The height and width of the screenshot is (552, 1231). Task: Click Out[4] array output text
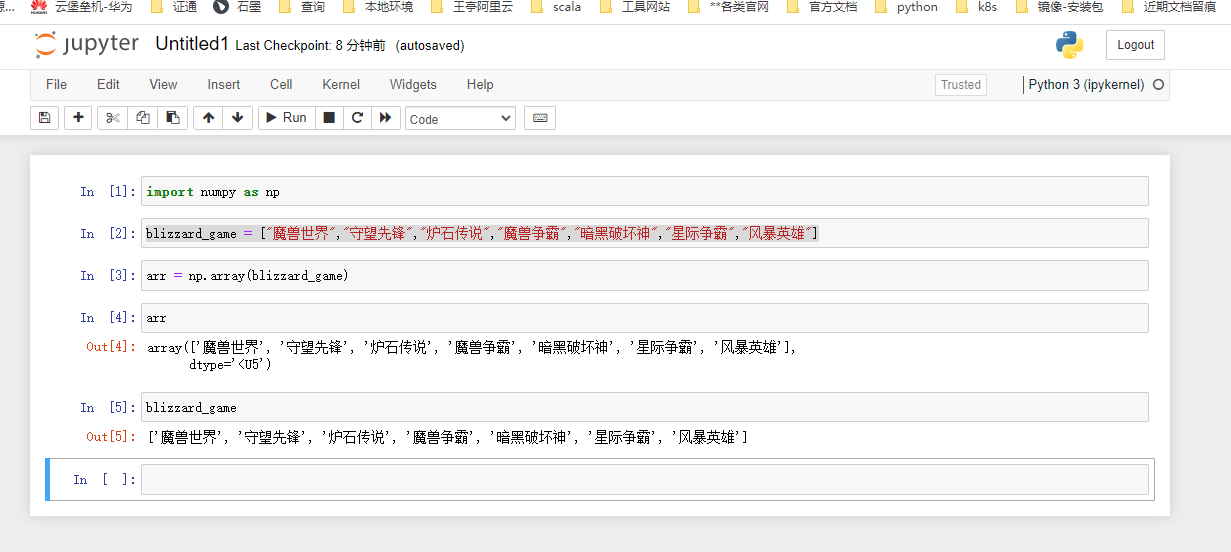tap(472, 356)
